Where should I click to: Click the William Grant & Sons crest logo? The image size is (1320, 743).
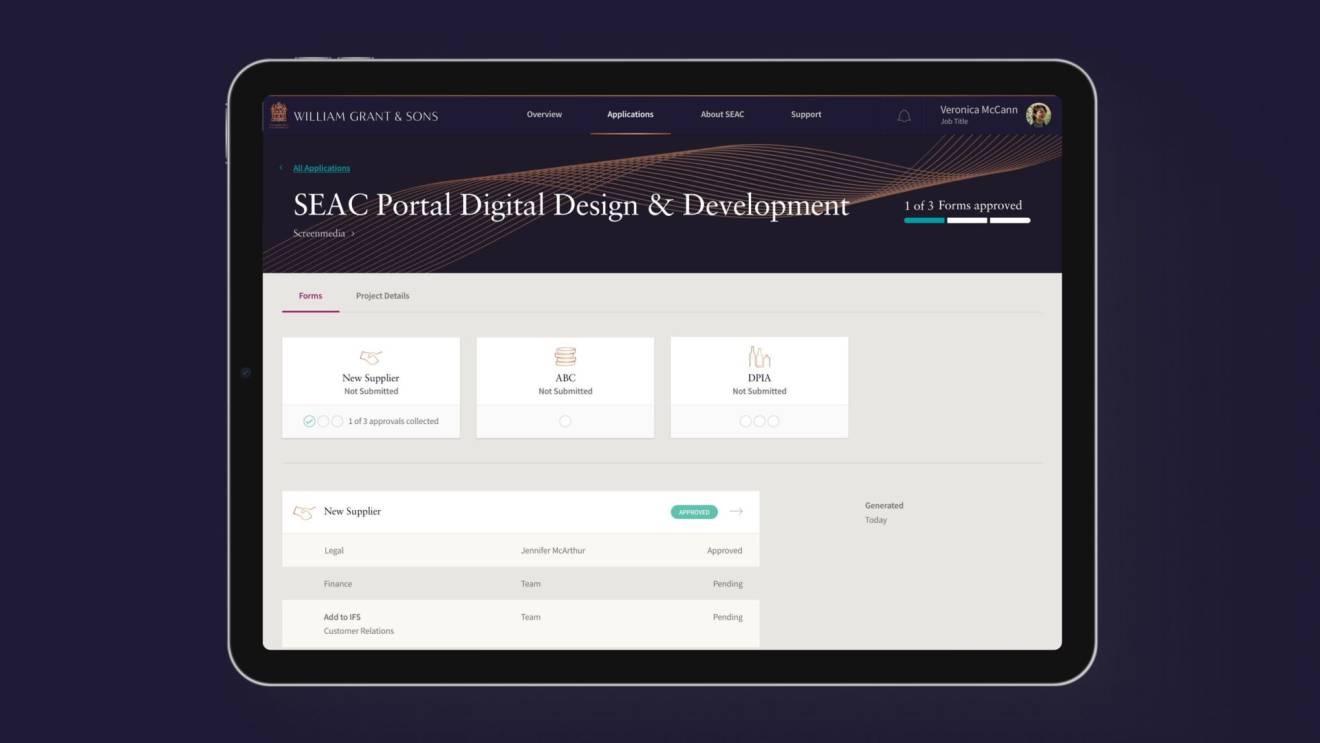point(278,115)
